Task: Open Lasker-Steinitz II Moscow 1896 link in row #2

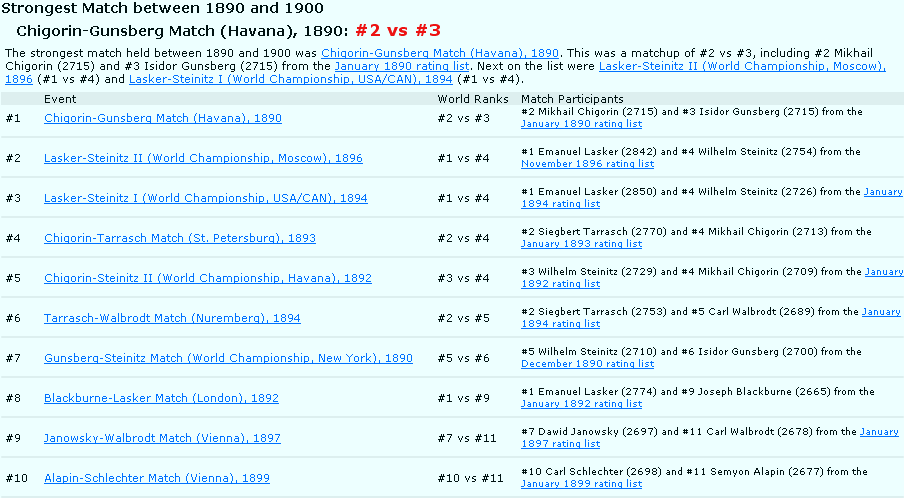Action: [203, 158]
